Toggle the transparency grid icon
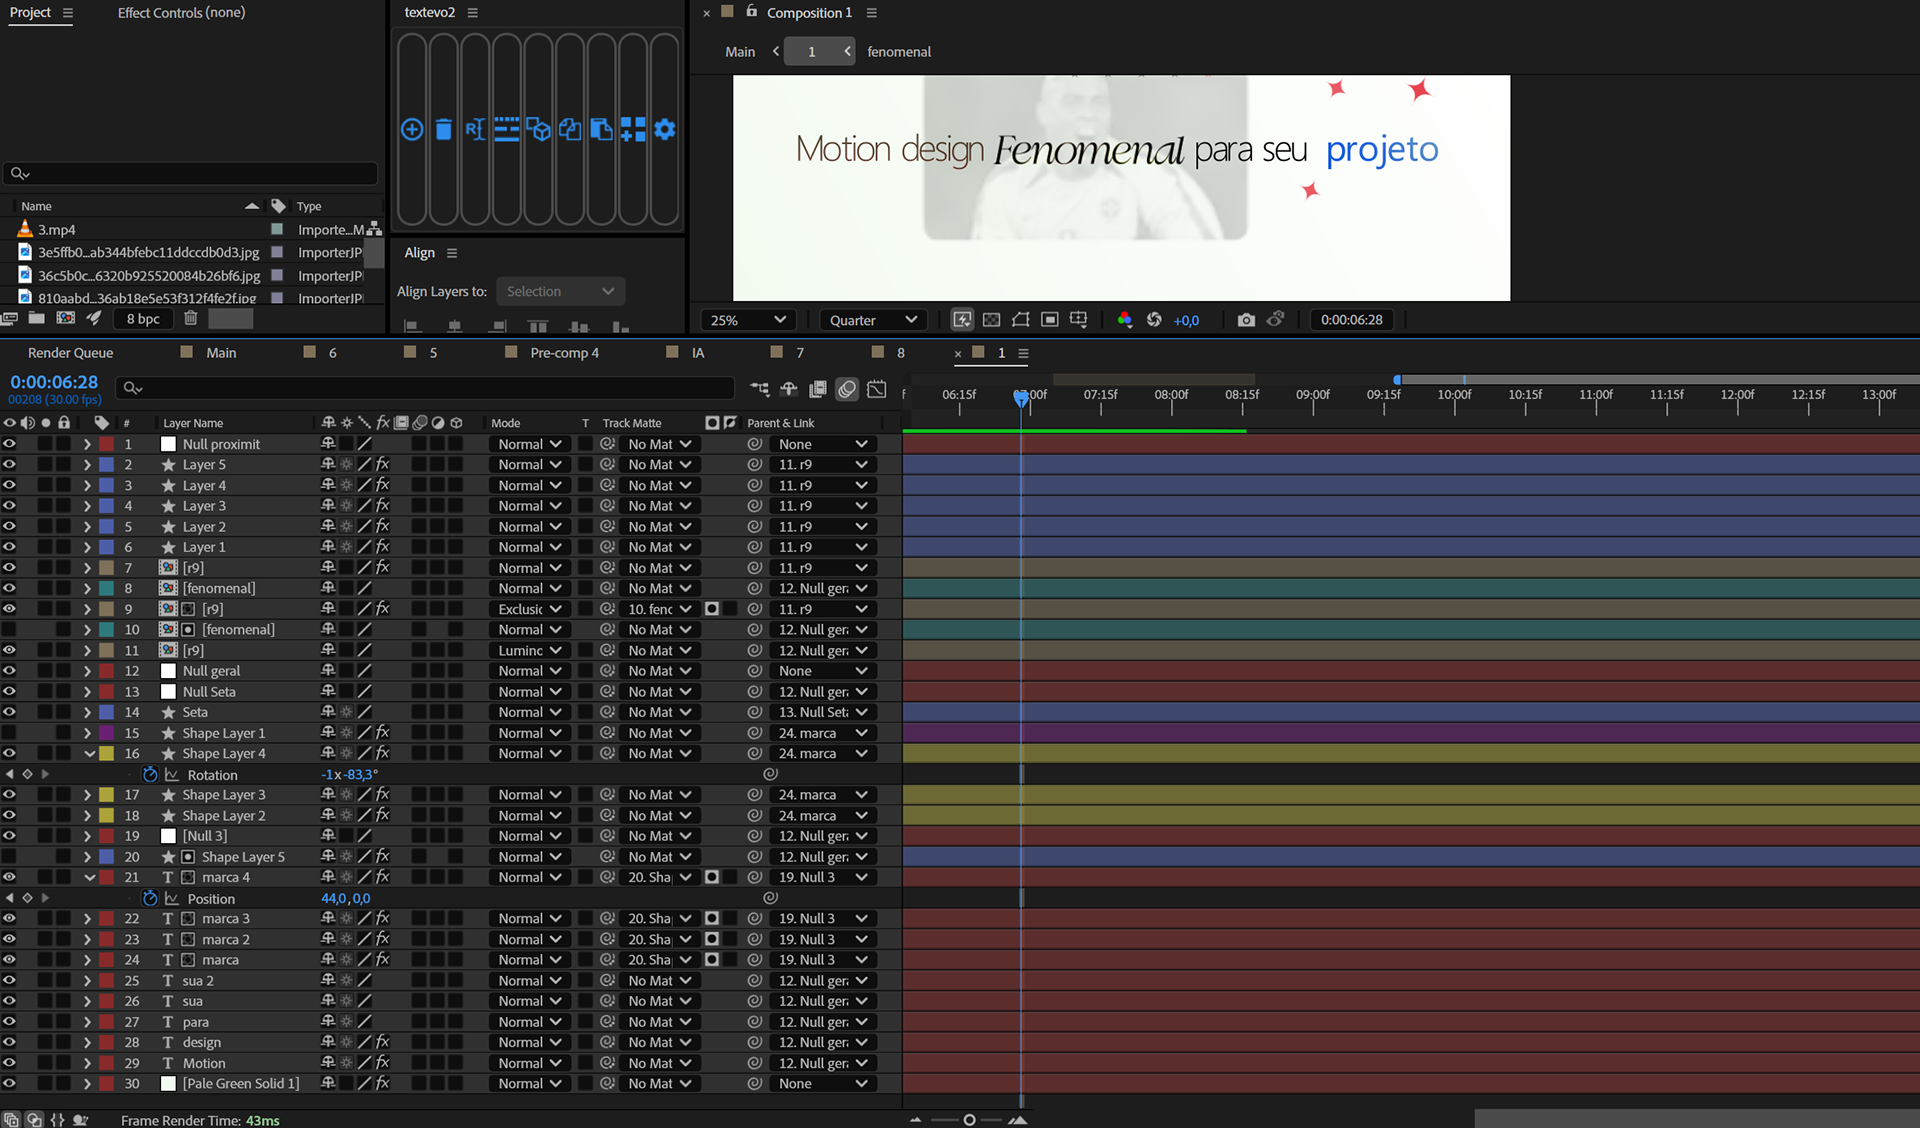Screen dimensions: 1920x1128 [991, 320]
